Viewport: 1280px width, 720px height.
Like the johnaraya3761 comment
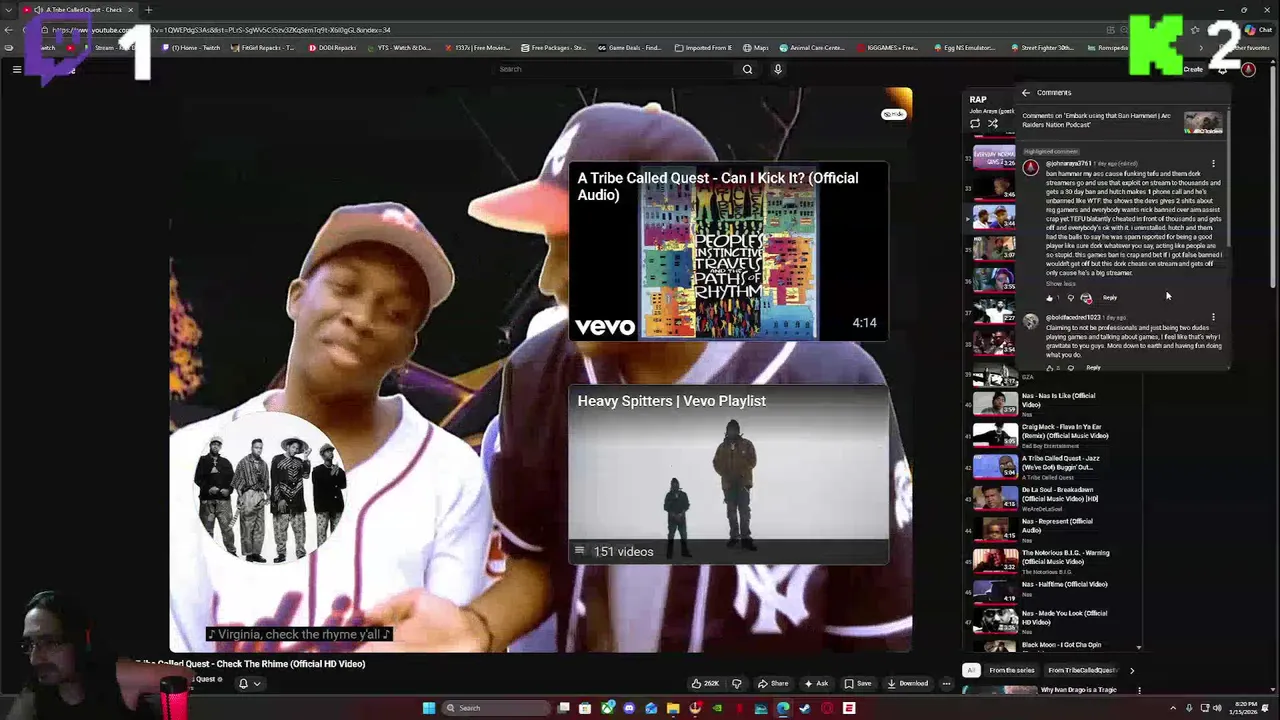click(x=1049, y=298)
